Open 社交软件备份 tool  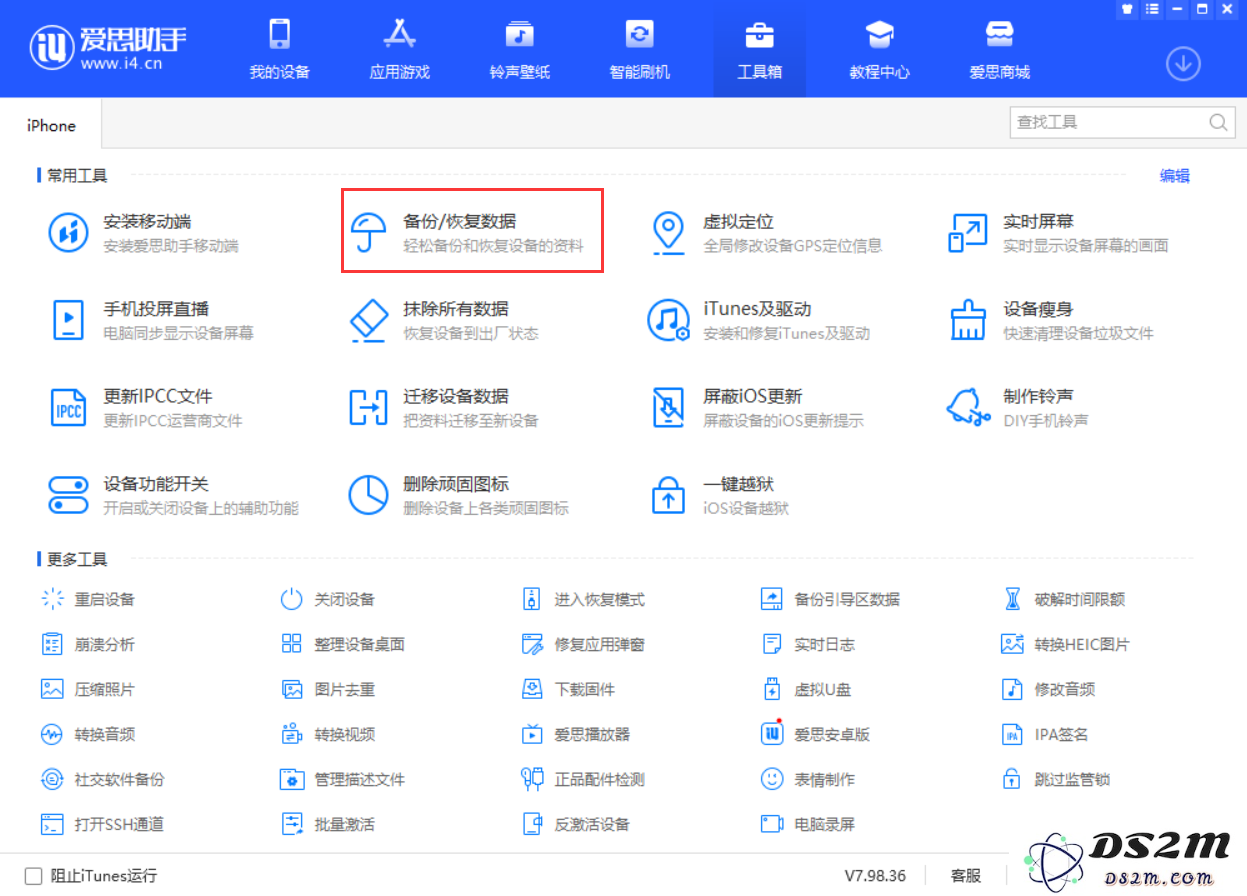(104, 780)
